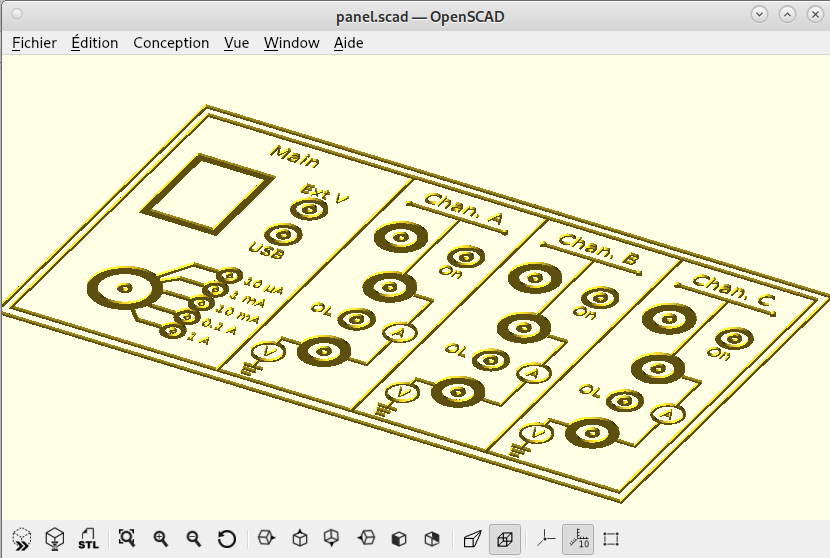Click the window menu circle in title bar
Image resolution: width=830 pixels, height=558 pixels.
(x=17, y=14)
